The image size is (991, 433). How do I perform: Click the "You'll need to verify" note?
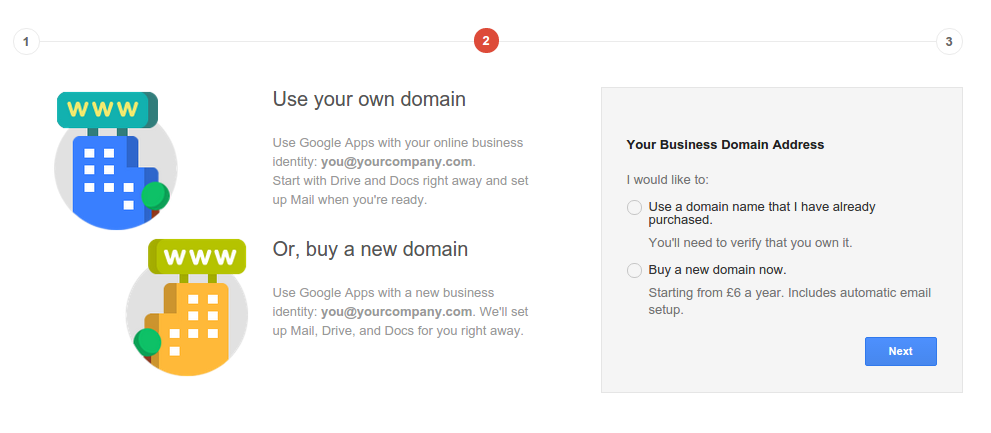click(x=751, y=242)
